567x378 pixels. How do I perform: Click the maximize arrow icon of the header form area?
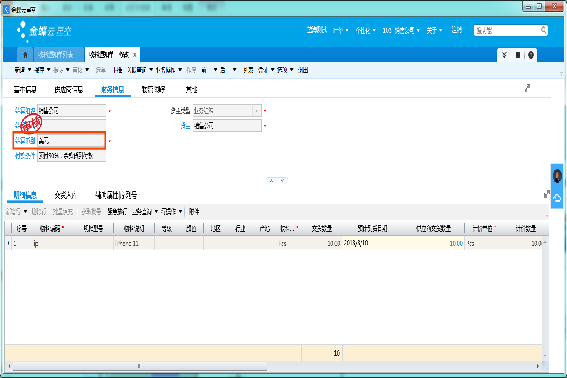528,88
